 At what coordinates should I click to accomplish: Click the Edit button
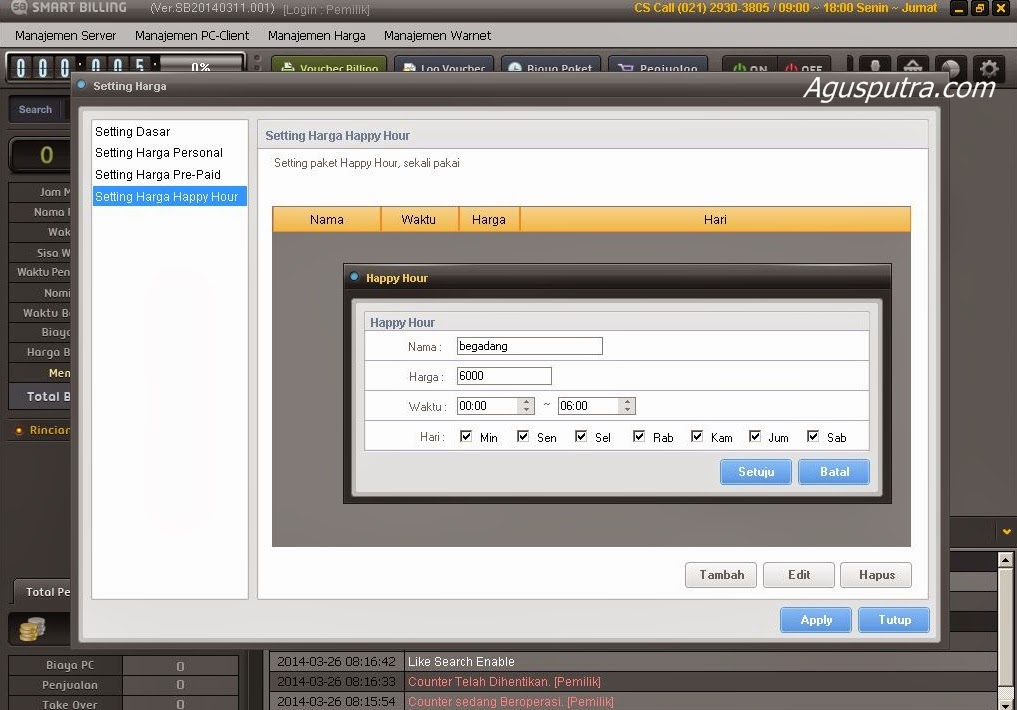coord(798,574)
